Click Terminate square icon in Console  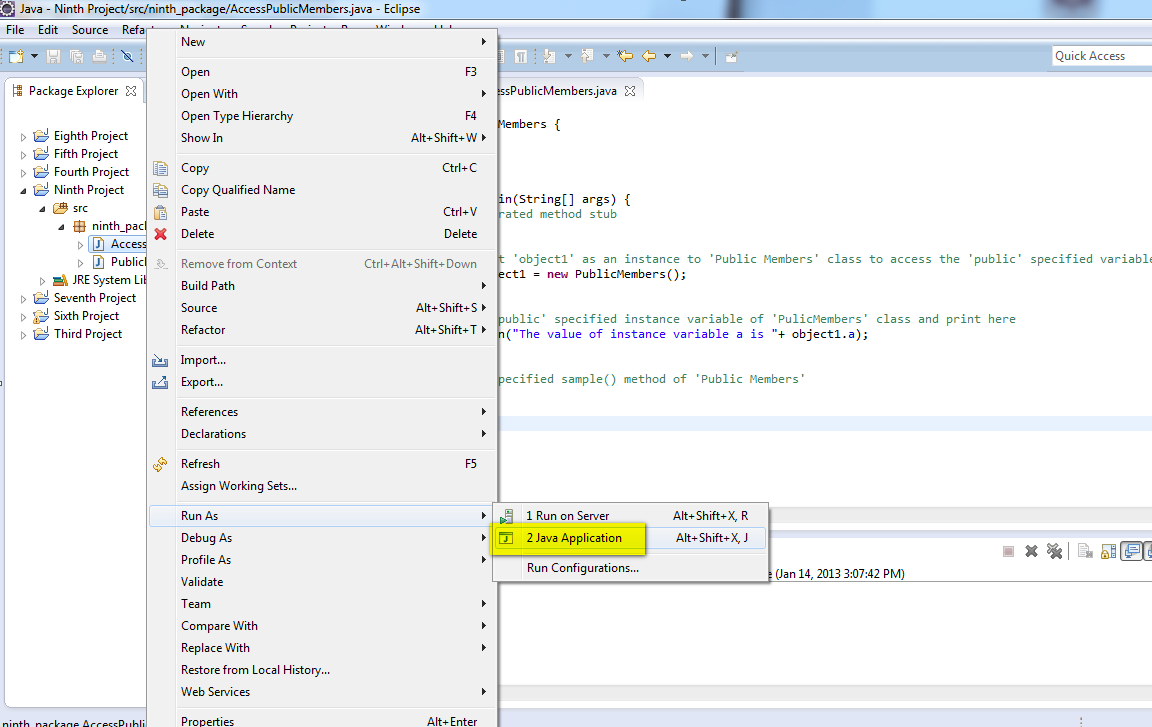pyautogui.click(x=1008, y=551)
